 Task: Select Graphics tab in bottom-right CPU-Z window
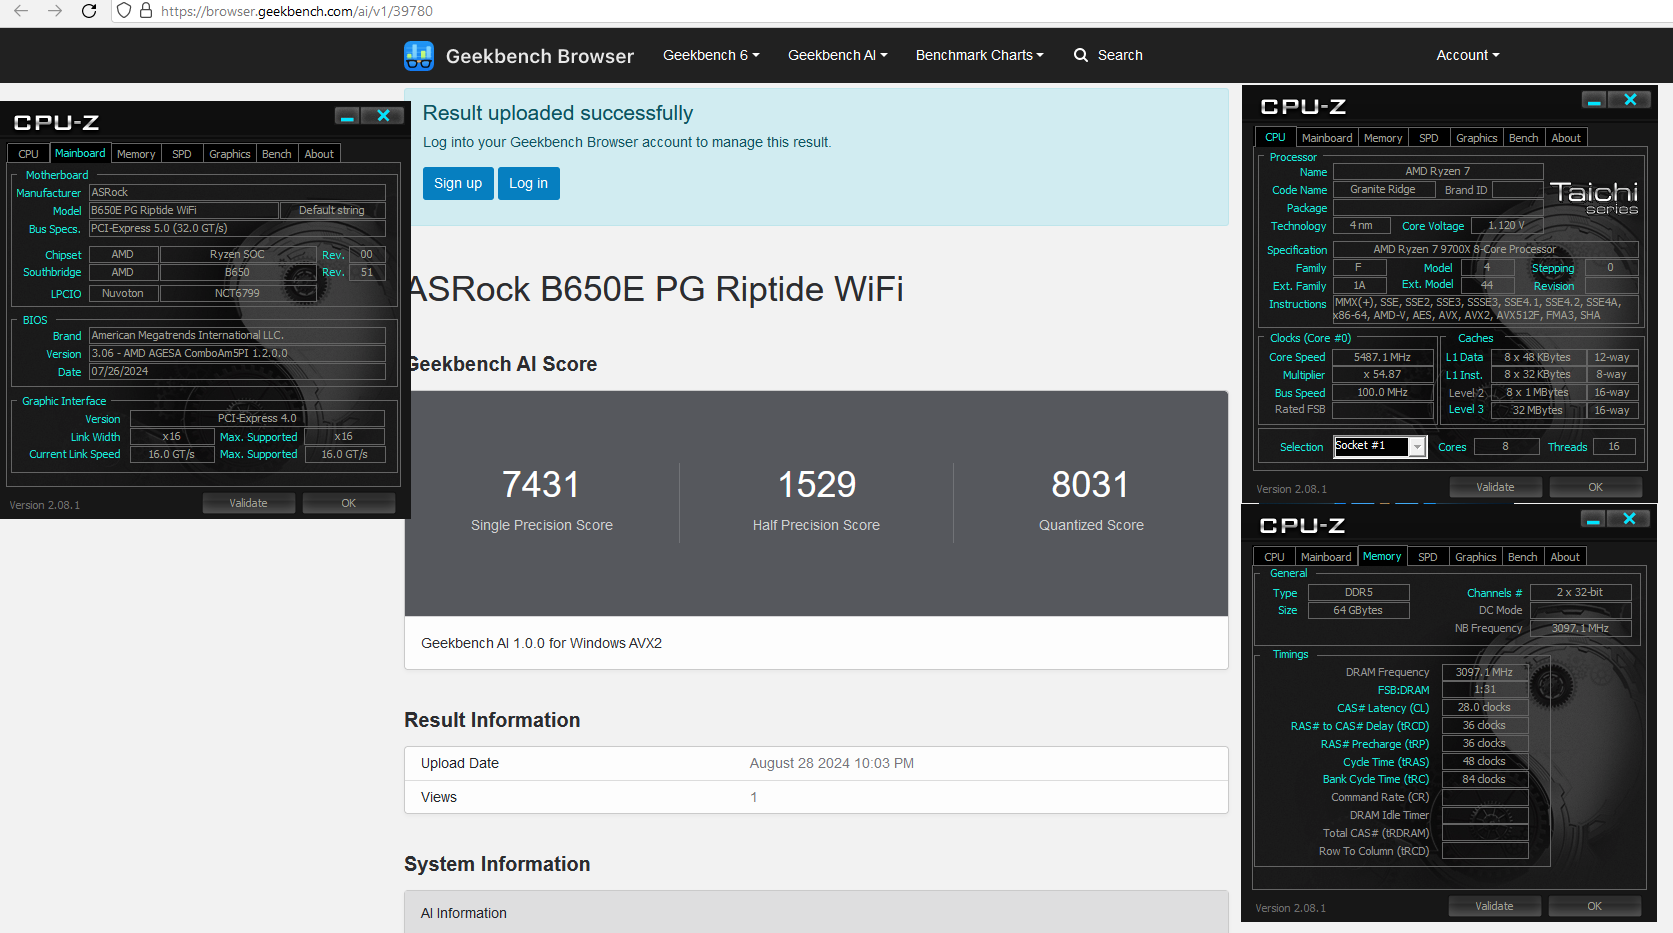pyautogui.click(x=1476, y=557)
